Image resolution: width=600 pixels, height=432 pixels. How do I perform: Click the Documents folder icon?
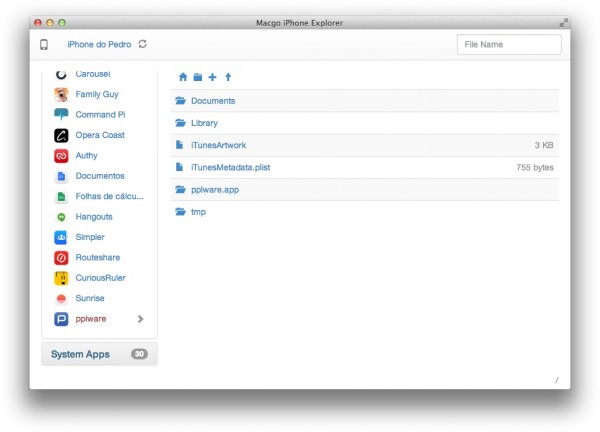(x=180, y=101)
